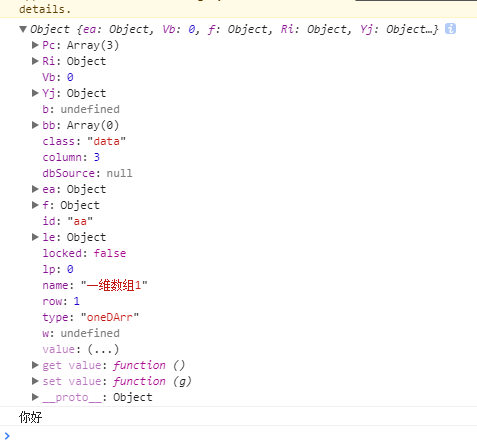Select the b: undefined property row
Screen dimensions: 477x447
coord(81,109)
